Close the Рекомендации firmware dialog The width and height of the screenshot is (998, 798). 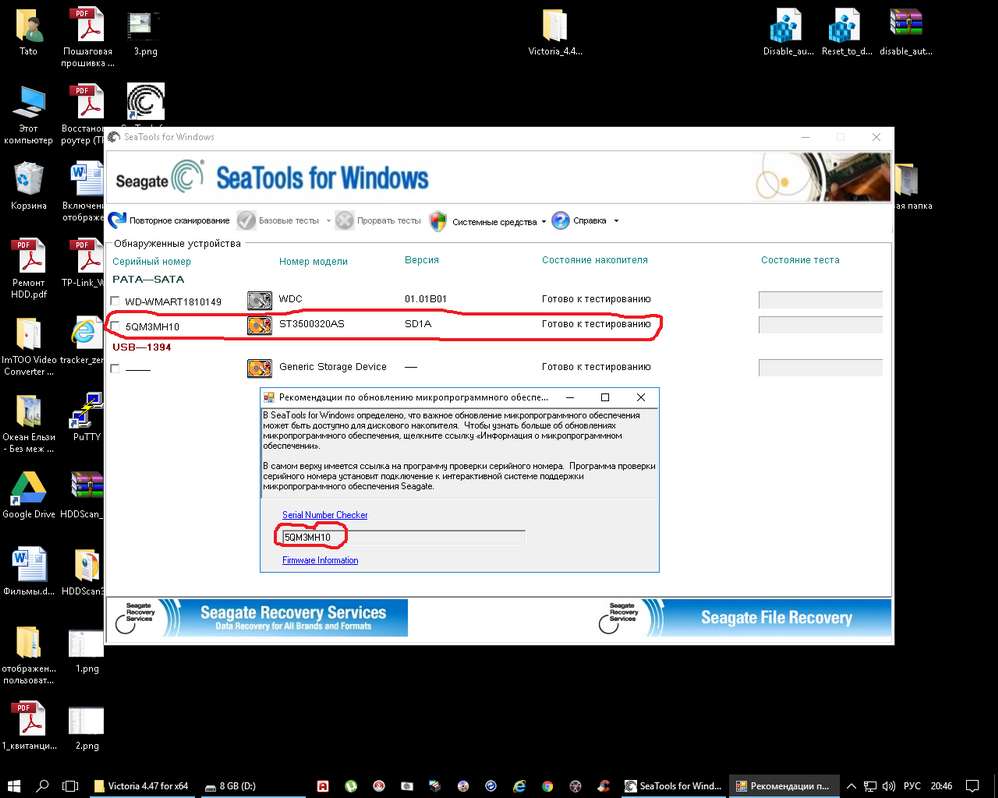click(x=641, y=397)
